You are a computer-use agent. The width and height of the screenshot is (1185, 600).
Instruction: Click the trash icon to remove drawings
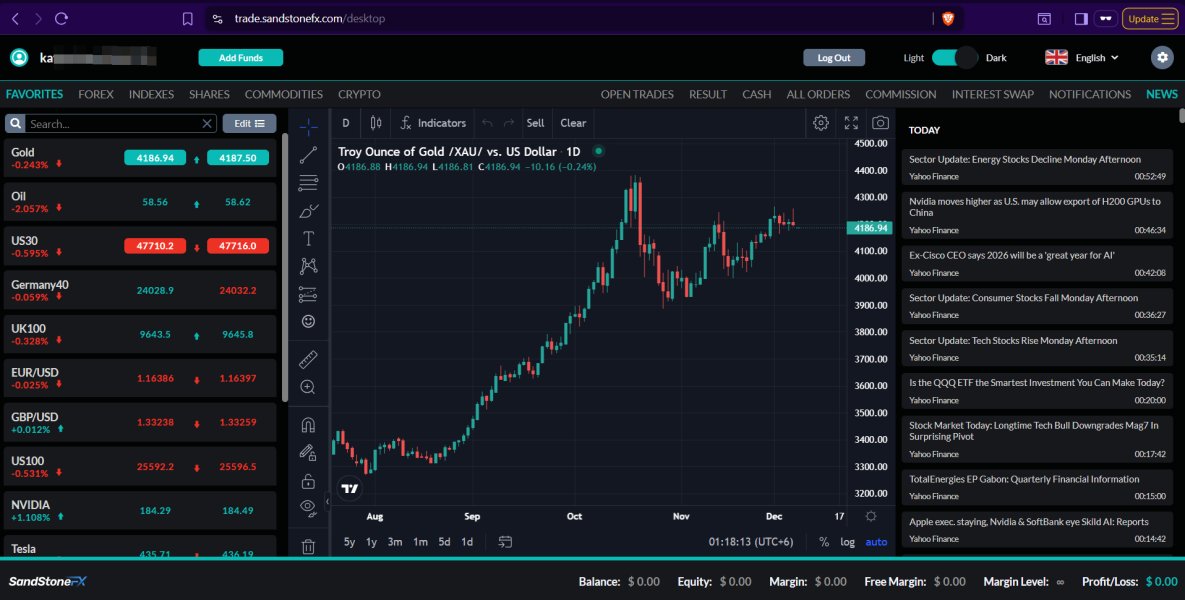pyautogui.click(x=308, y=546)
